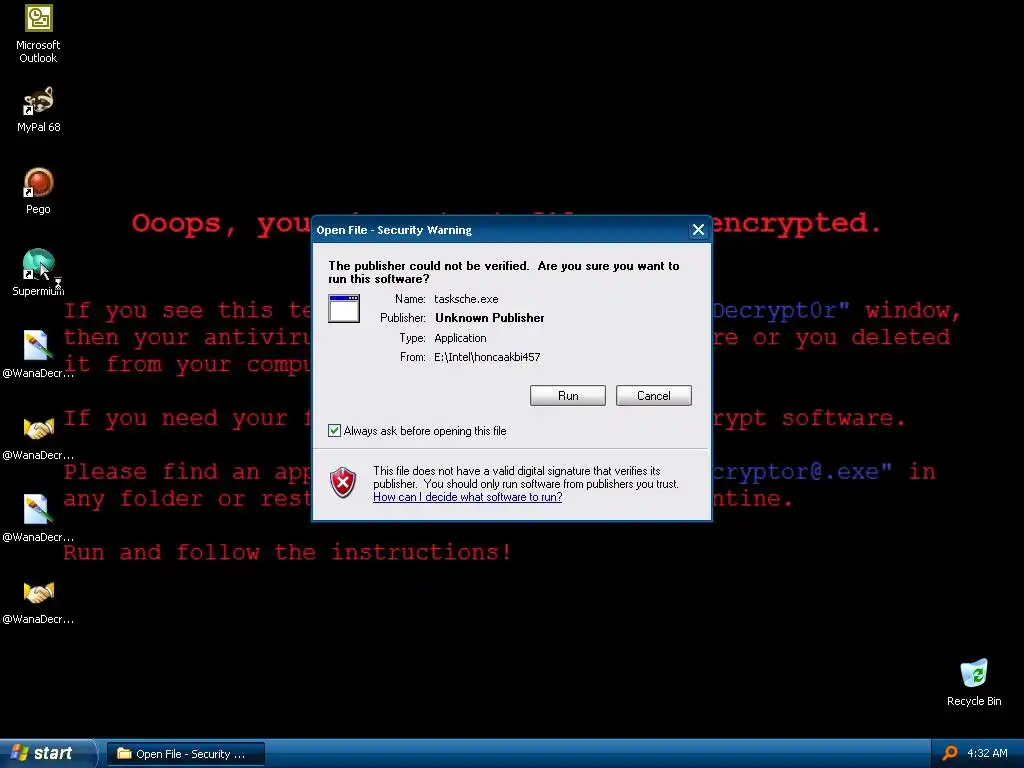Select the bottom @WanaDecr handshake icon
Viewport: 1024px width, 768px height.
(x=38, y=601)
